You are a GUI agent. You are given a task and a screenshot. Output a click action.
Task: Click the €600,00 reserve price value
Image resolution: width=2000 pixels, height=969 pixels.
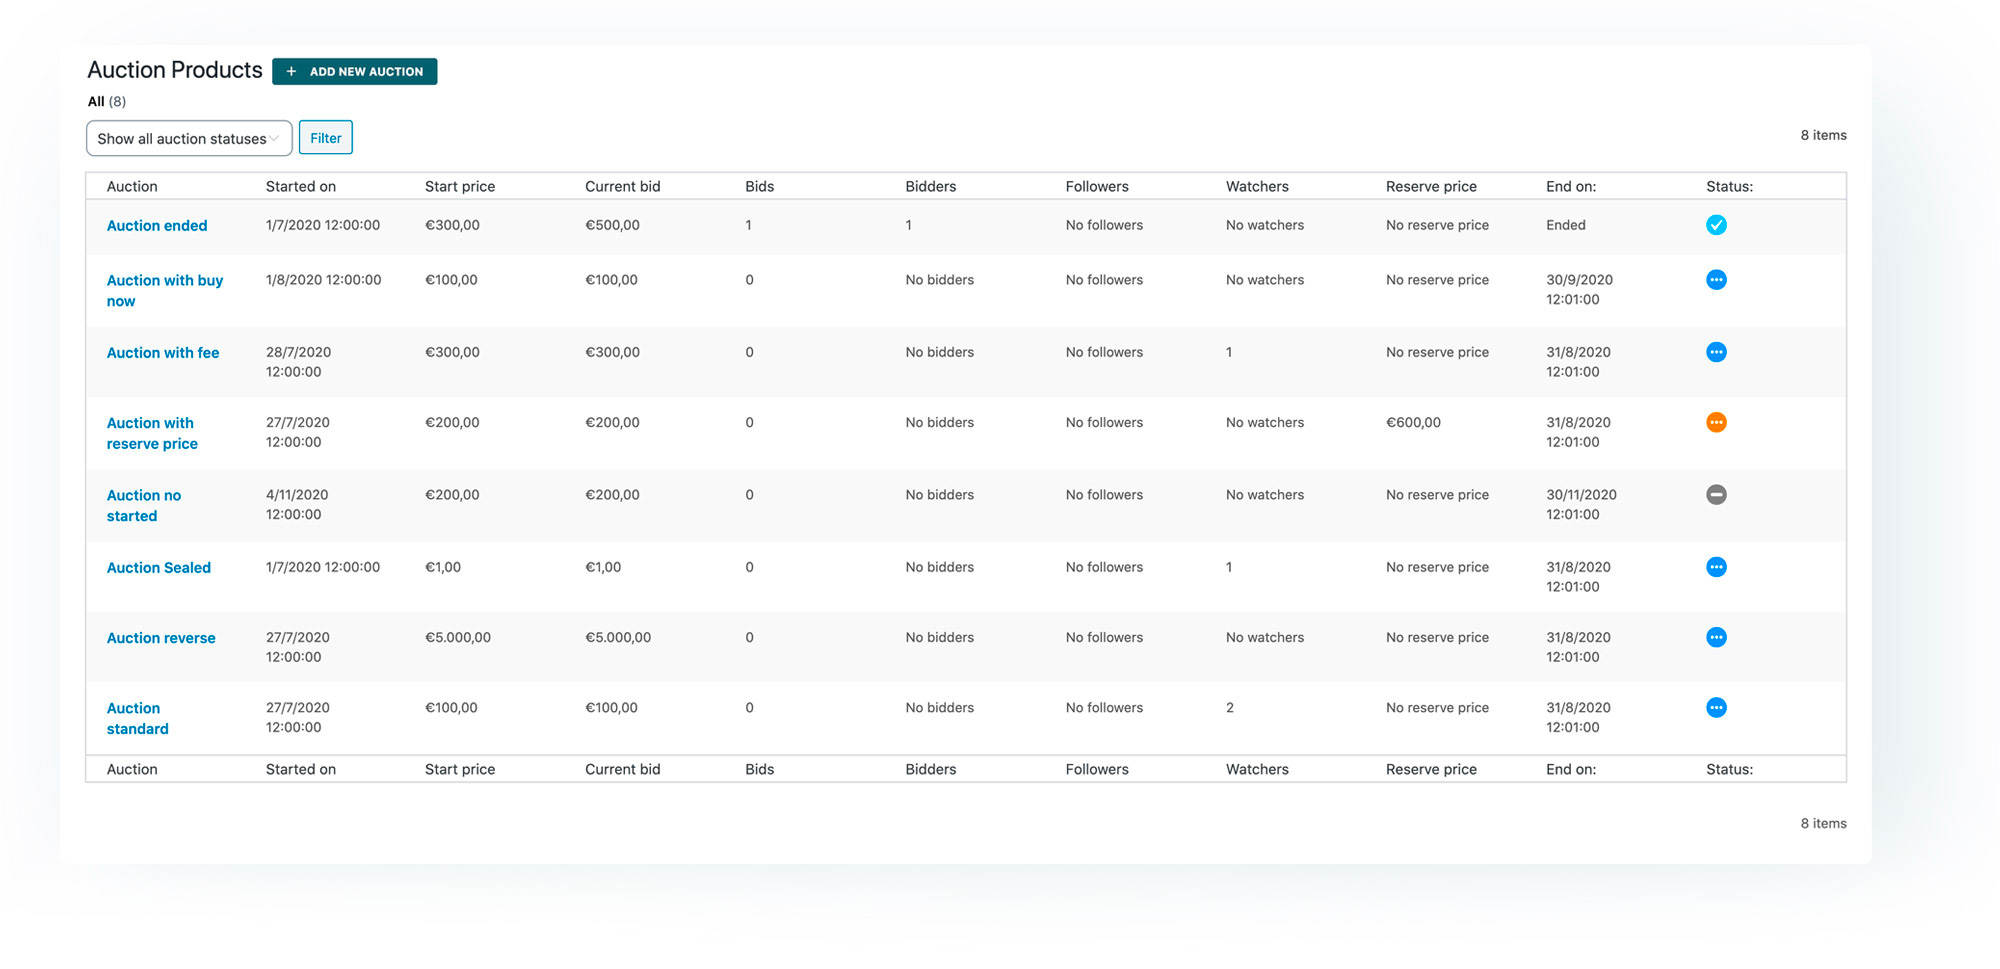1413,422
